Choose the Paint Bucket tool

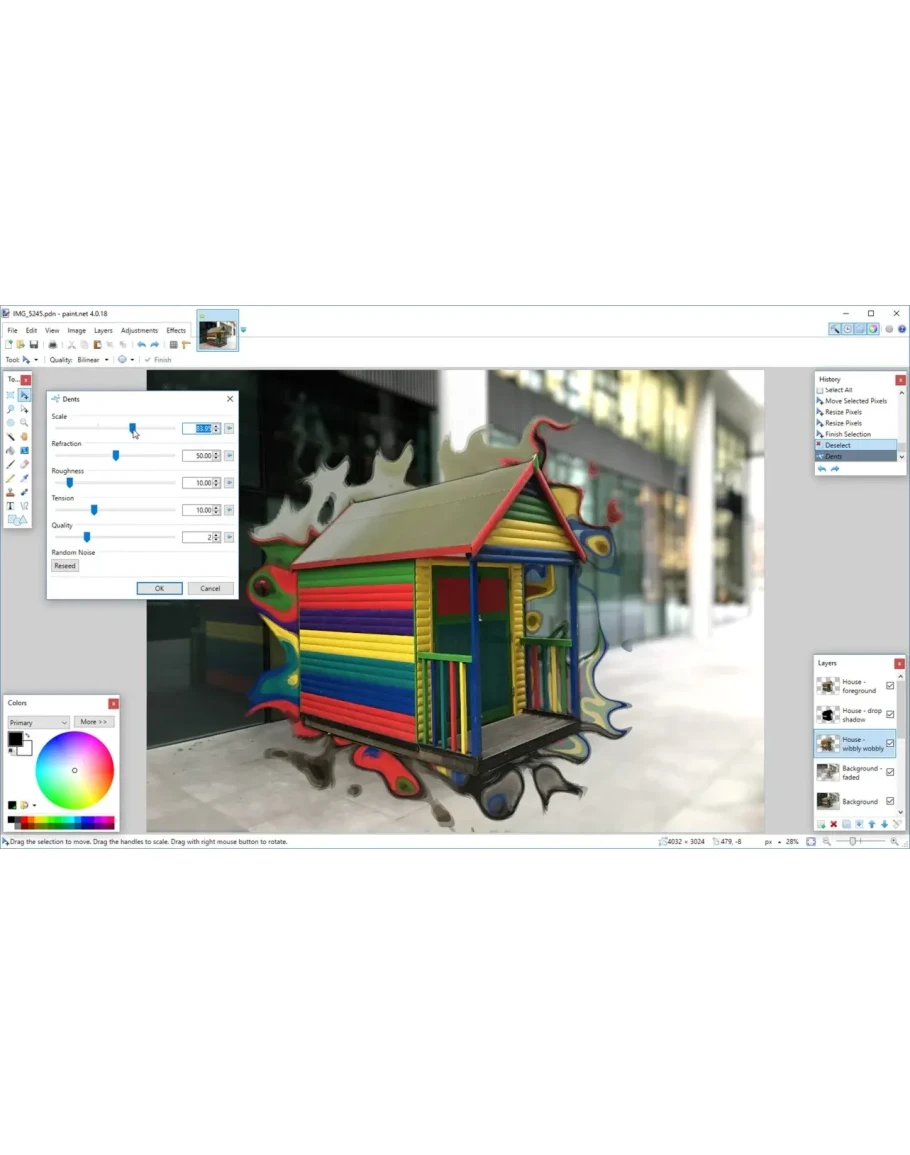point(11,450)
